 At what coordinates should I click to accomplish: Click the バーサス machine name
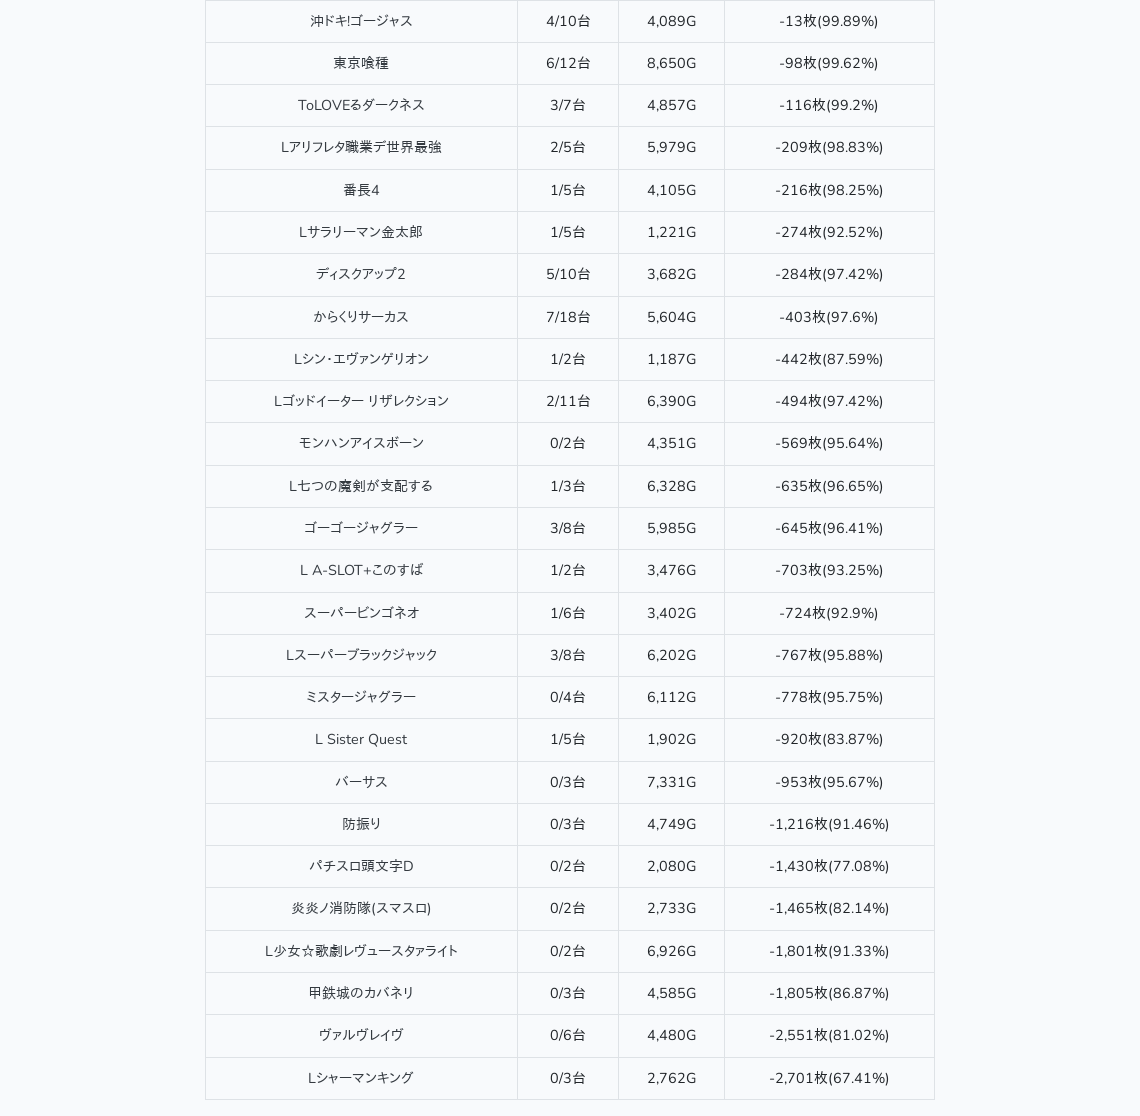[361, 782]
